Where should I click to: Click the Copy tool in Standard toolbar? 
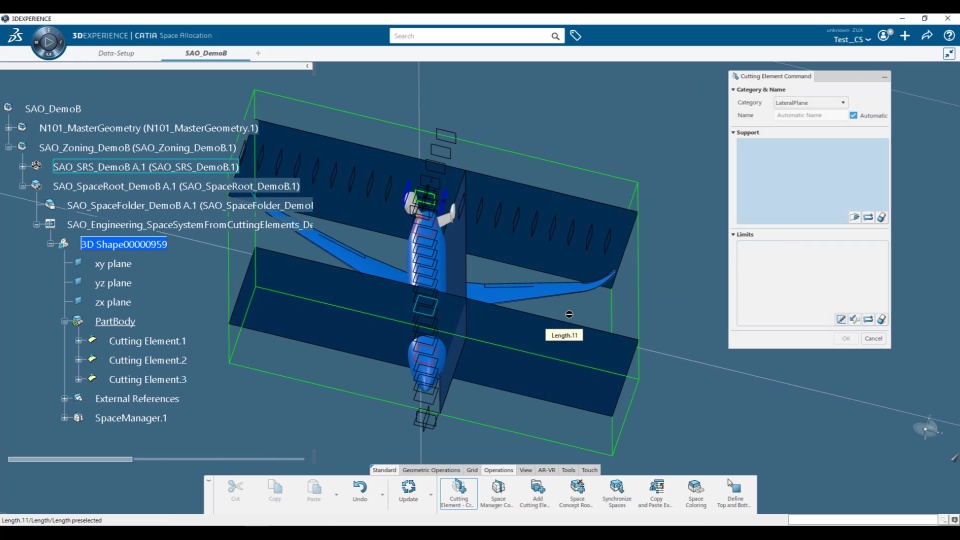[275, 491]
